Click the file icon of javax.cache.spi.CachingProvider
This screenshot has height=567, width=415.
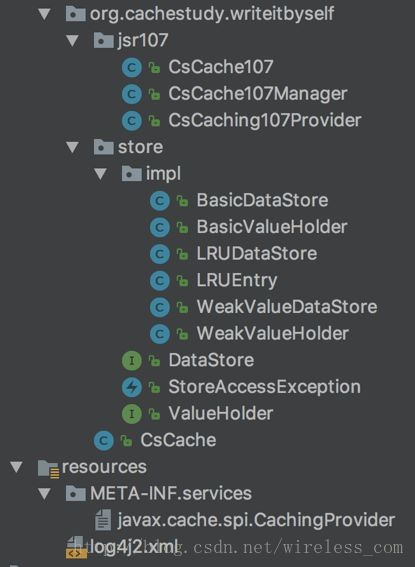[x=103, y=520]
